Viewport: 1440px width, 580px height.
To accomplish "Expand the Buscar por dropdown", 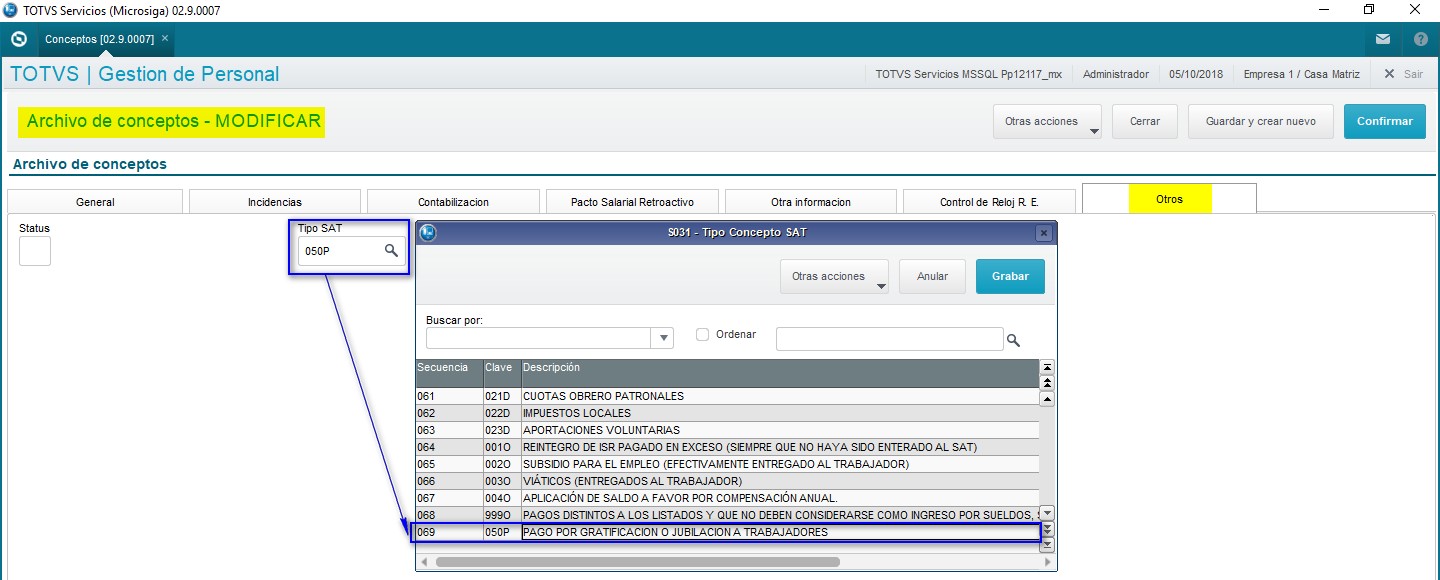I will (662, 338).
